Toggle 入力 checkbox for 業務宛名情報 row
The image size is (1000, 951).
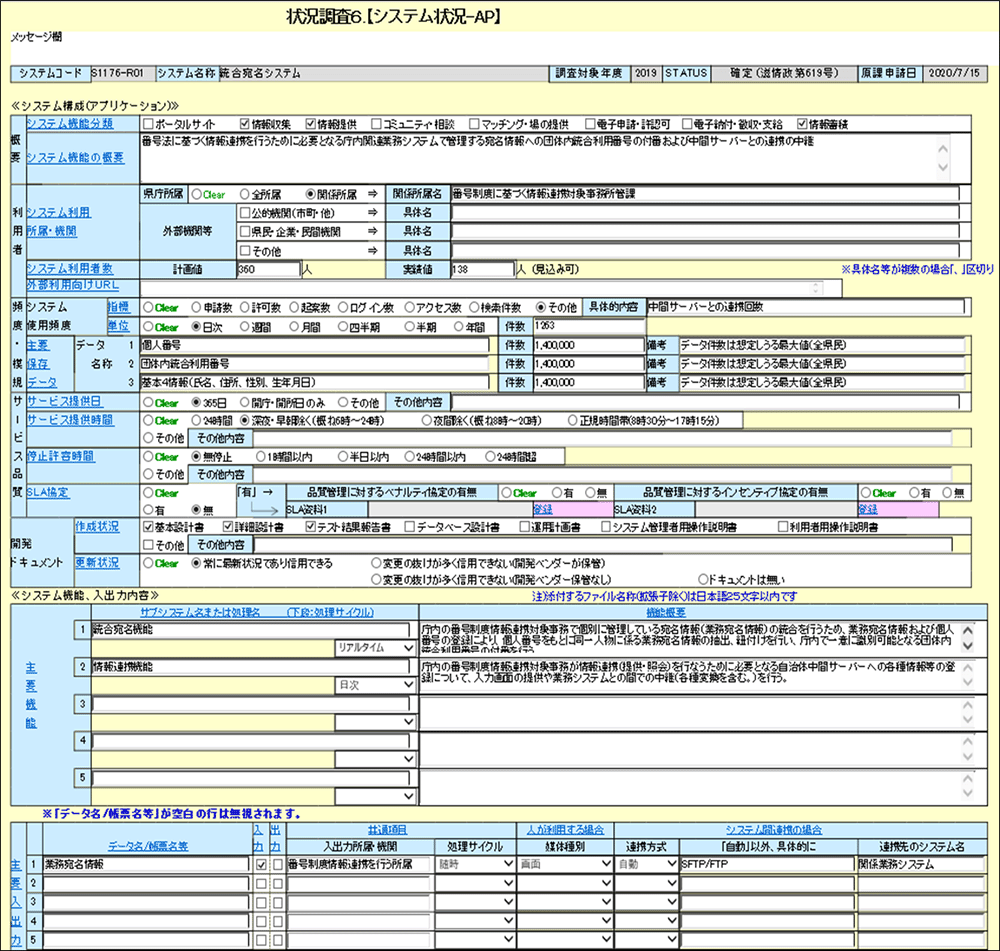tap(261, 866)
